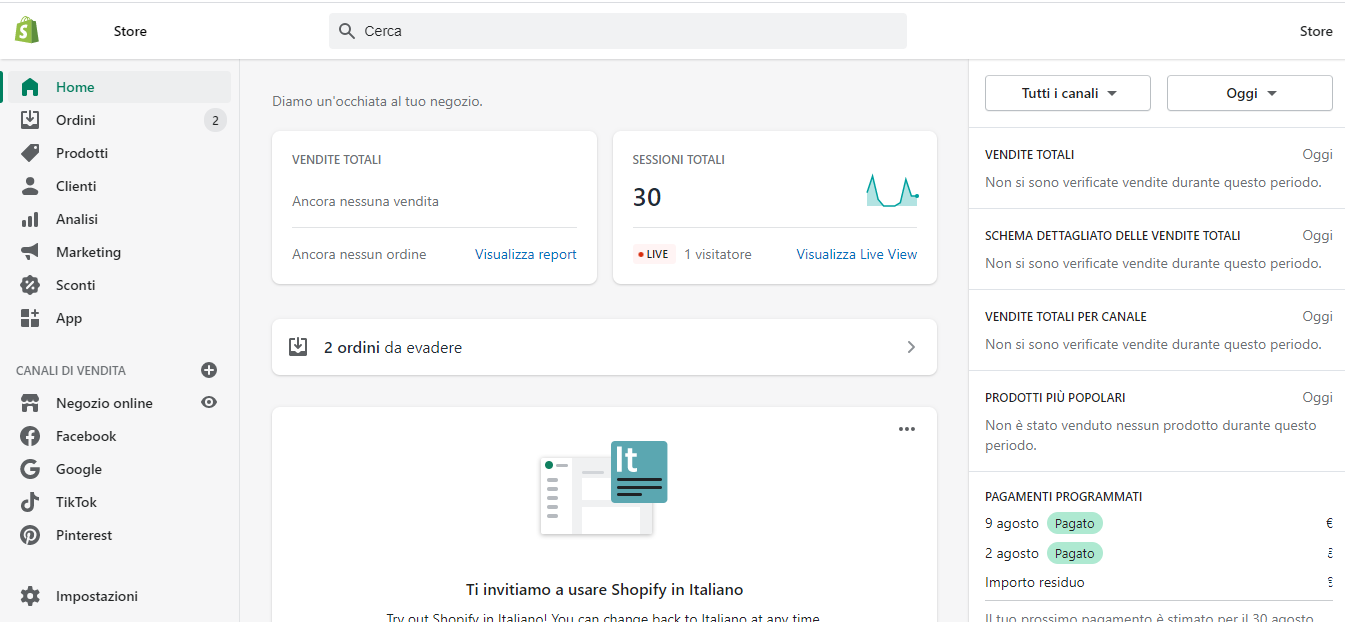The height and width of the screenshot is (622, 1345).
Task: Open the Oggi date range dropdown
Action: 1250,93
